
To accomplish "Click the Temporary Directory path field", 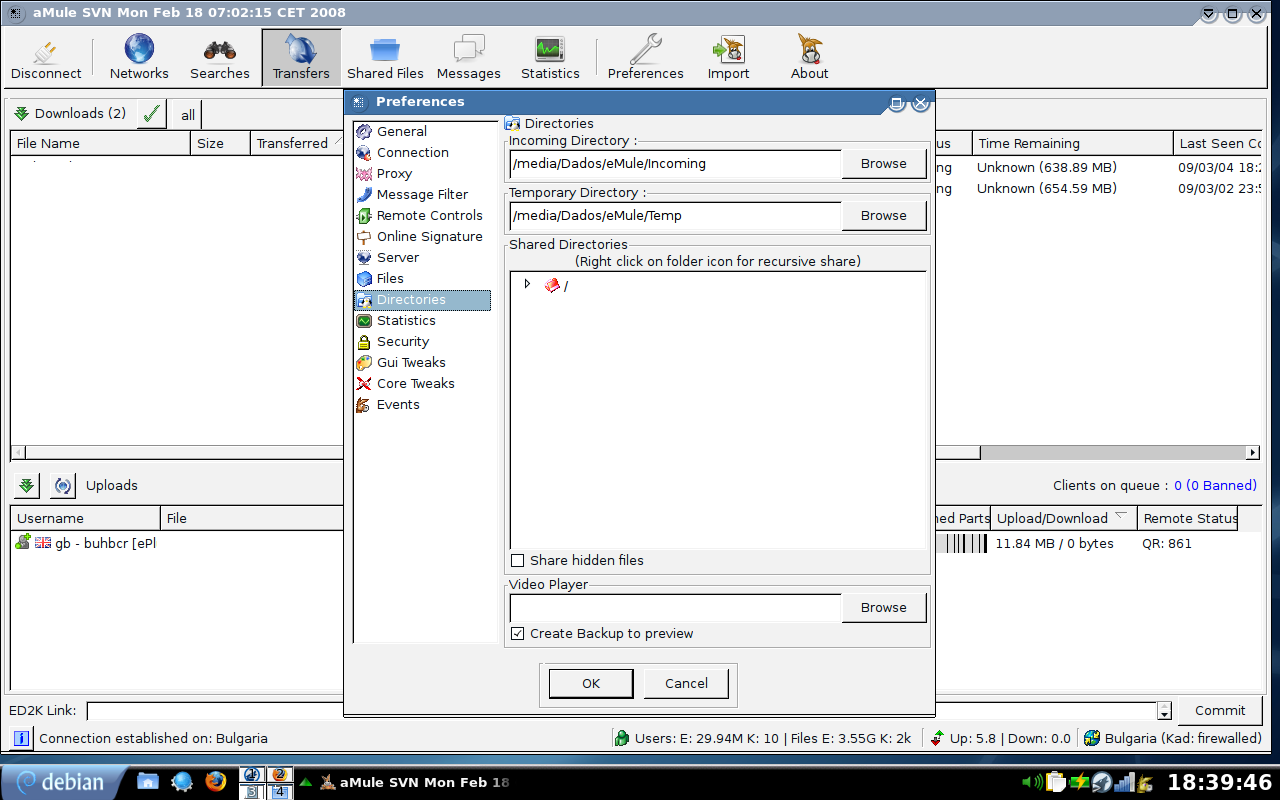I will 676,215.
